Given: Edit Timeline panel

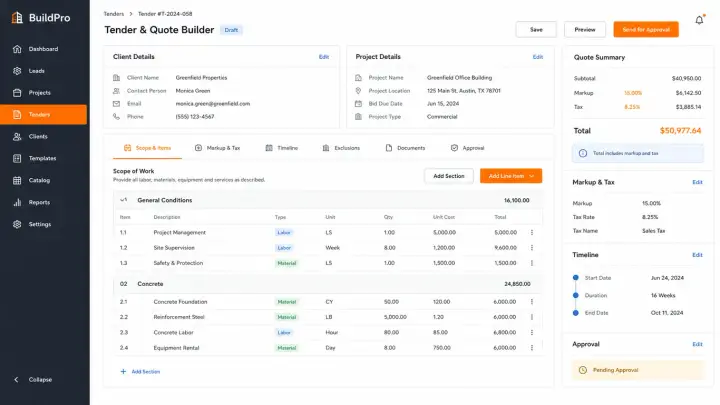Looking at the screenshot, I should coord(697,255).
